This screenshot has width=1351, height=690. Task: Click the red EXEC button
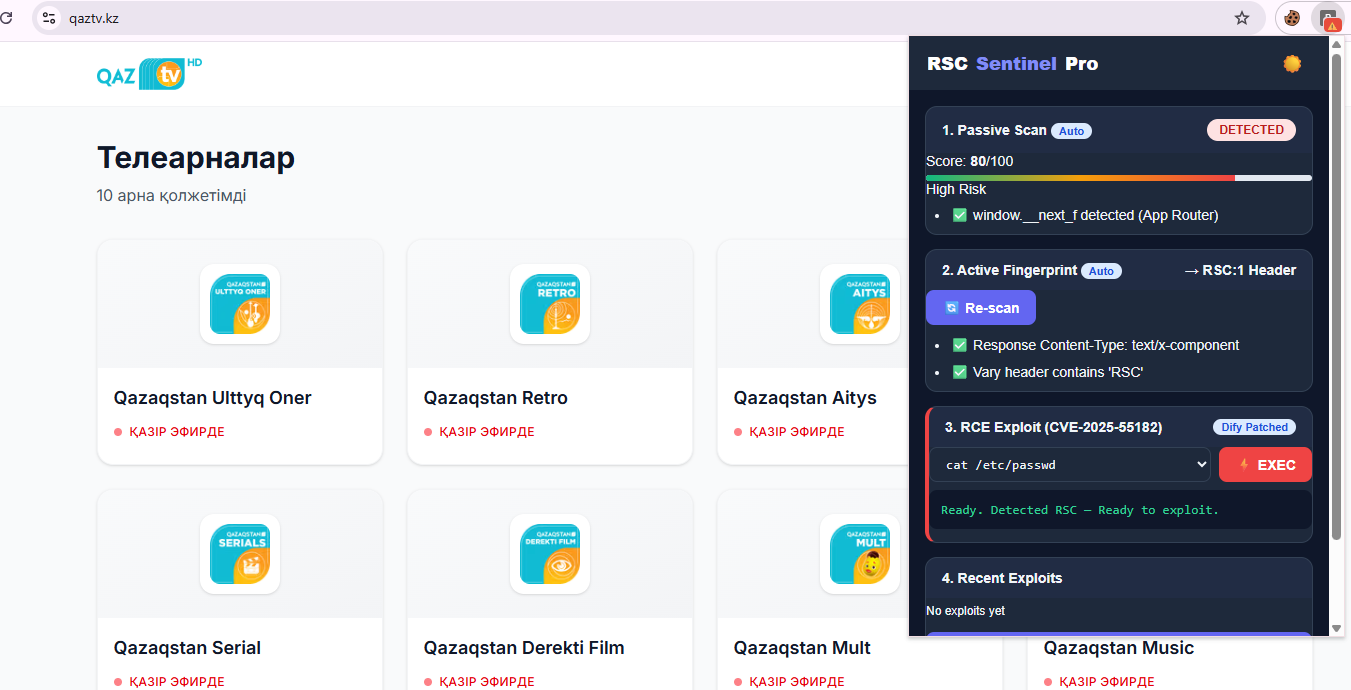1265,465
